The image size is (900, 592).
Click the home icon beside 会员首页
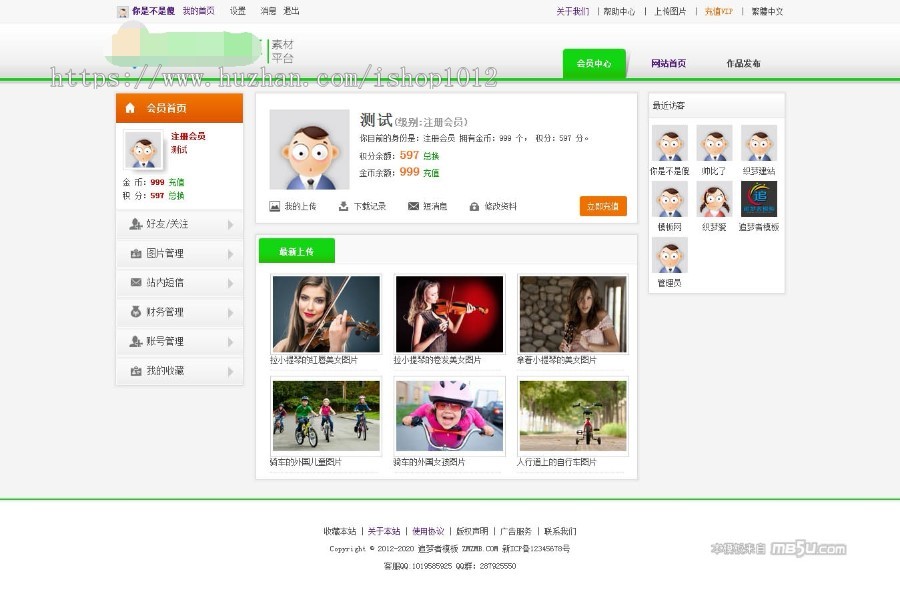(x=131, y=106)
